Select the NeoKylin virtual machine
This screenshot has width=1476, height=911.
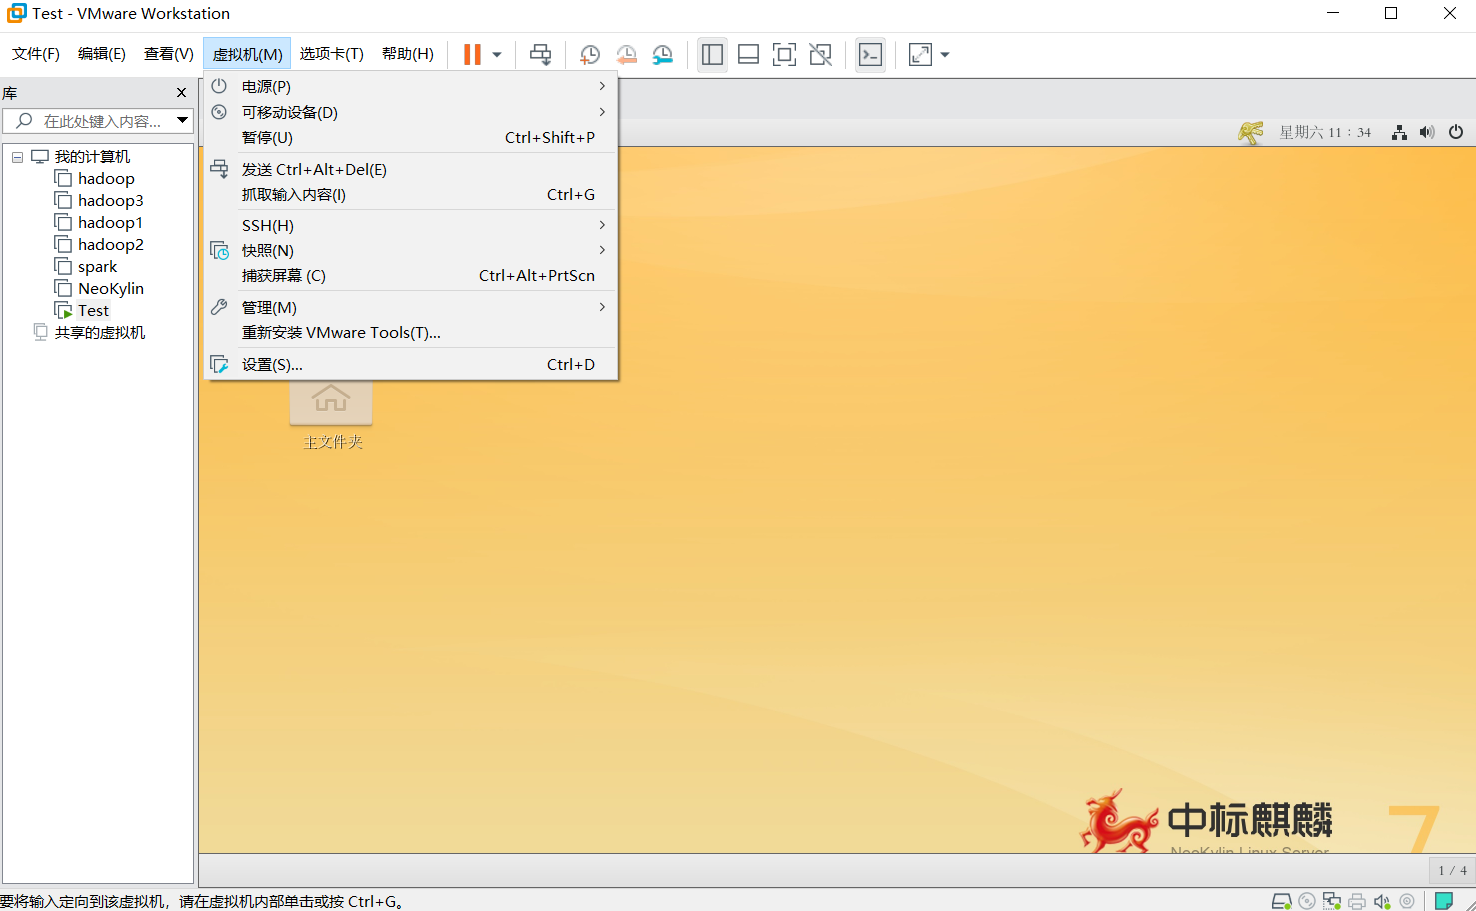pyautogui.click(x=111, y=289)
